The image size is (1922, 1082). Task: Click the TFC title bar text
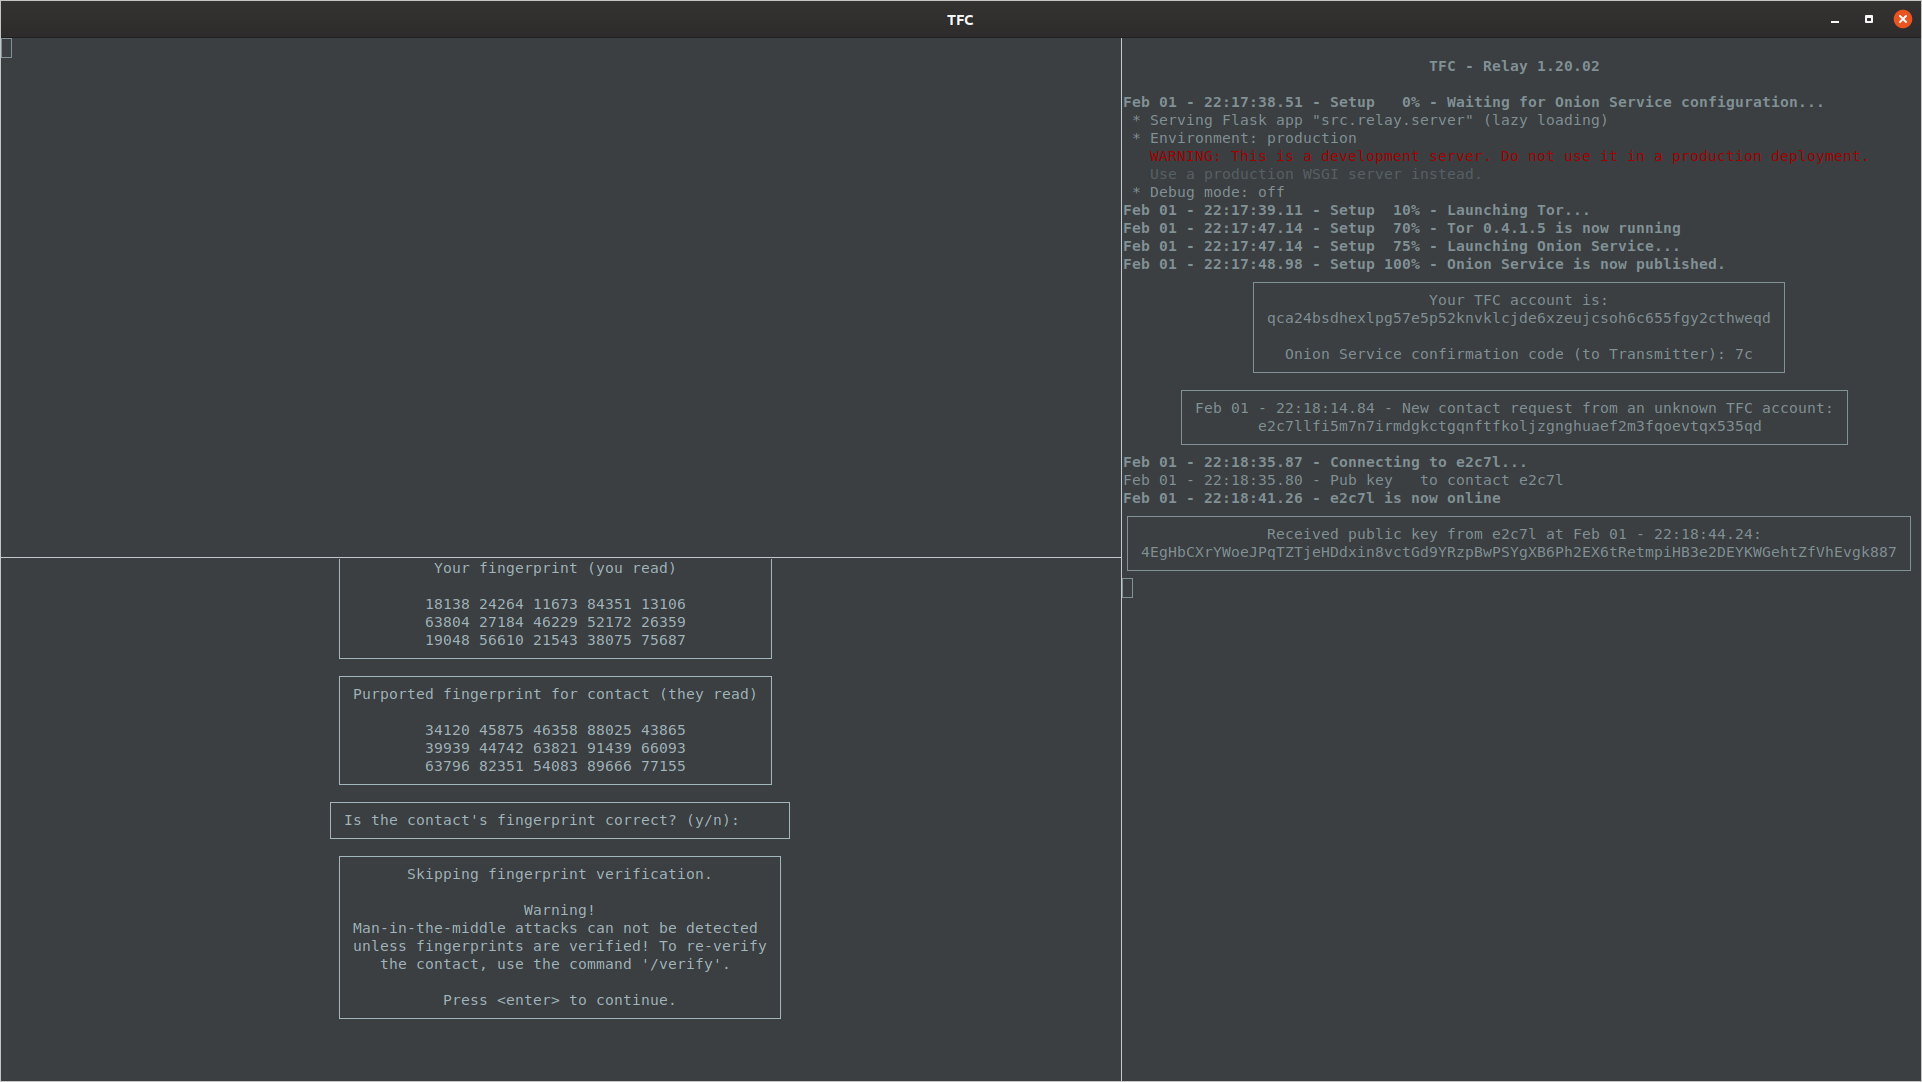pos(960,20)
